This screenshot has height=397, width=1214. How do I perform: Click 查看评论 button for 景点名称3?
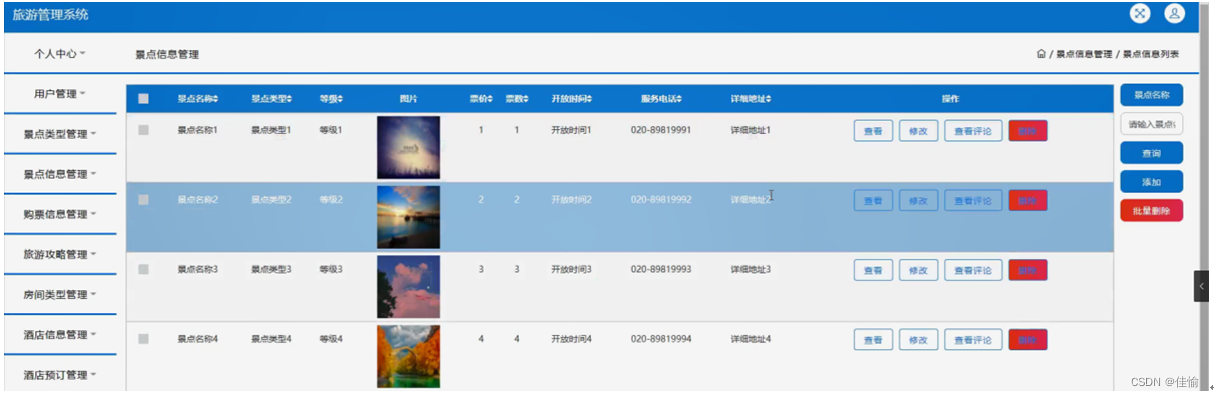973,270
